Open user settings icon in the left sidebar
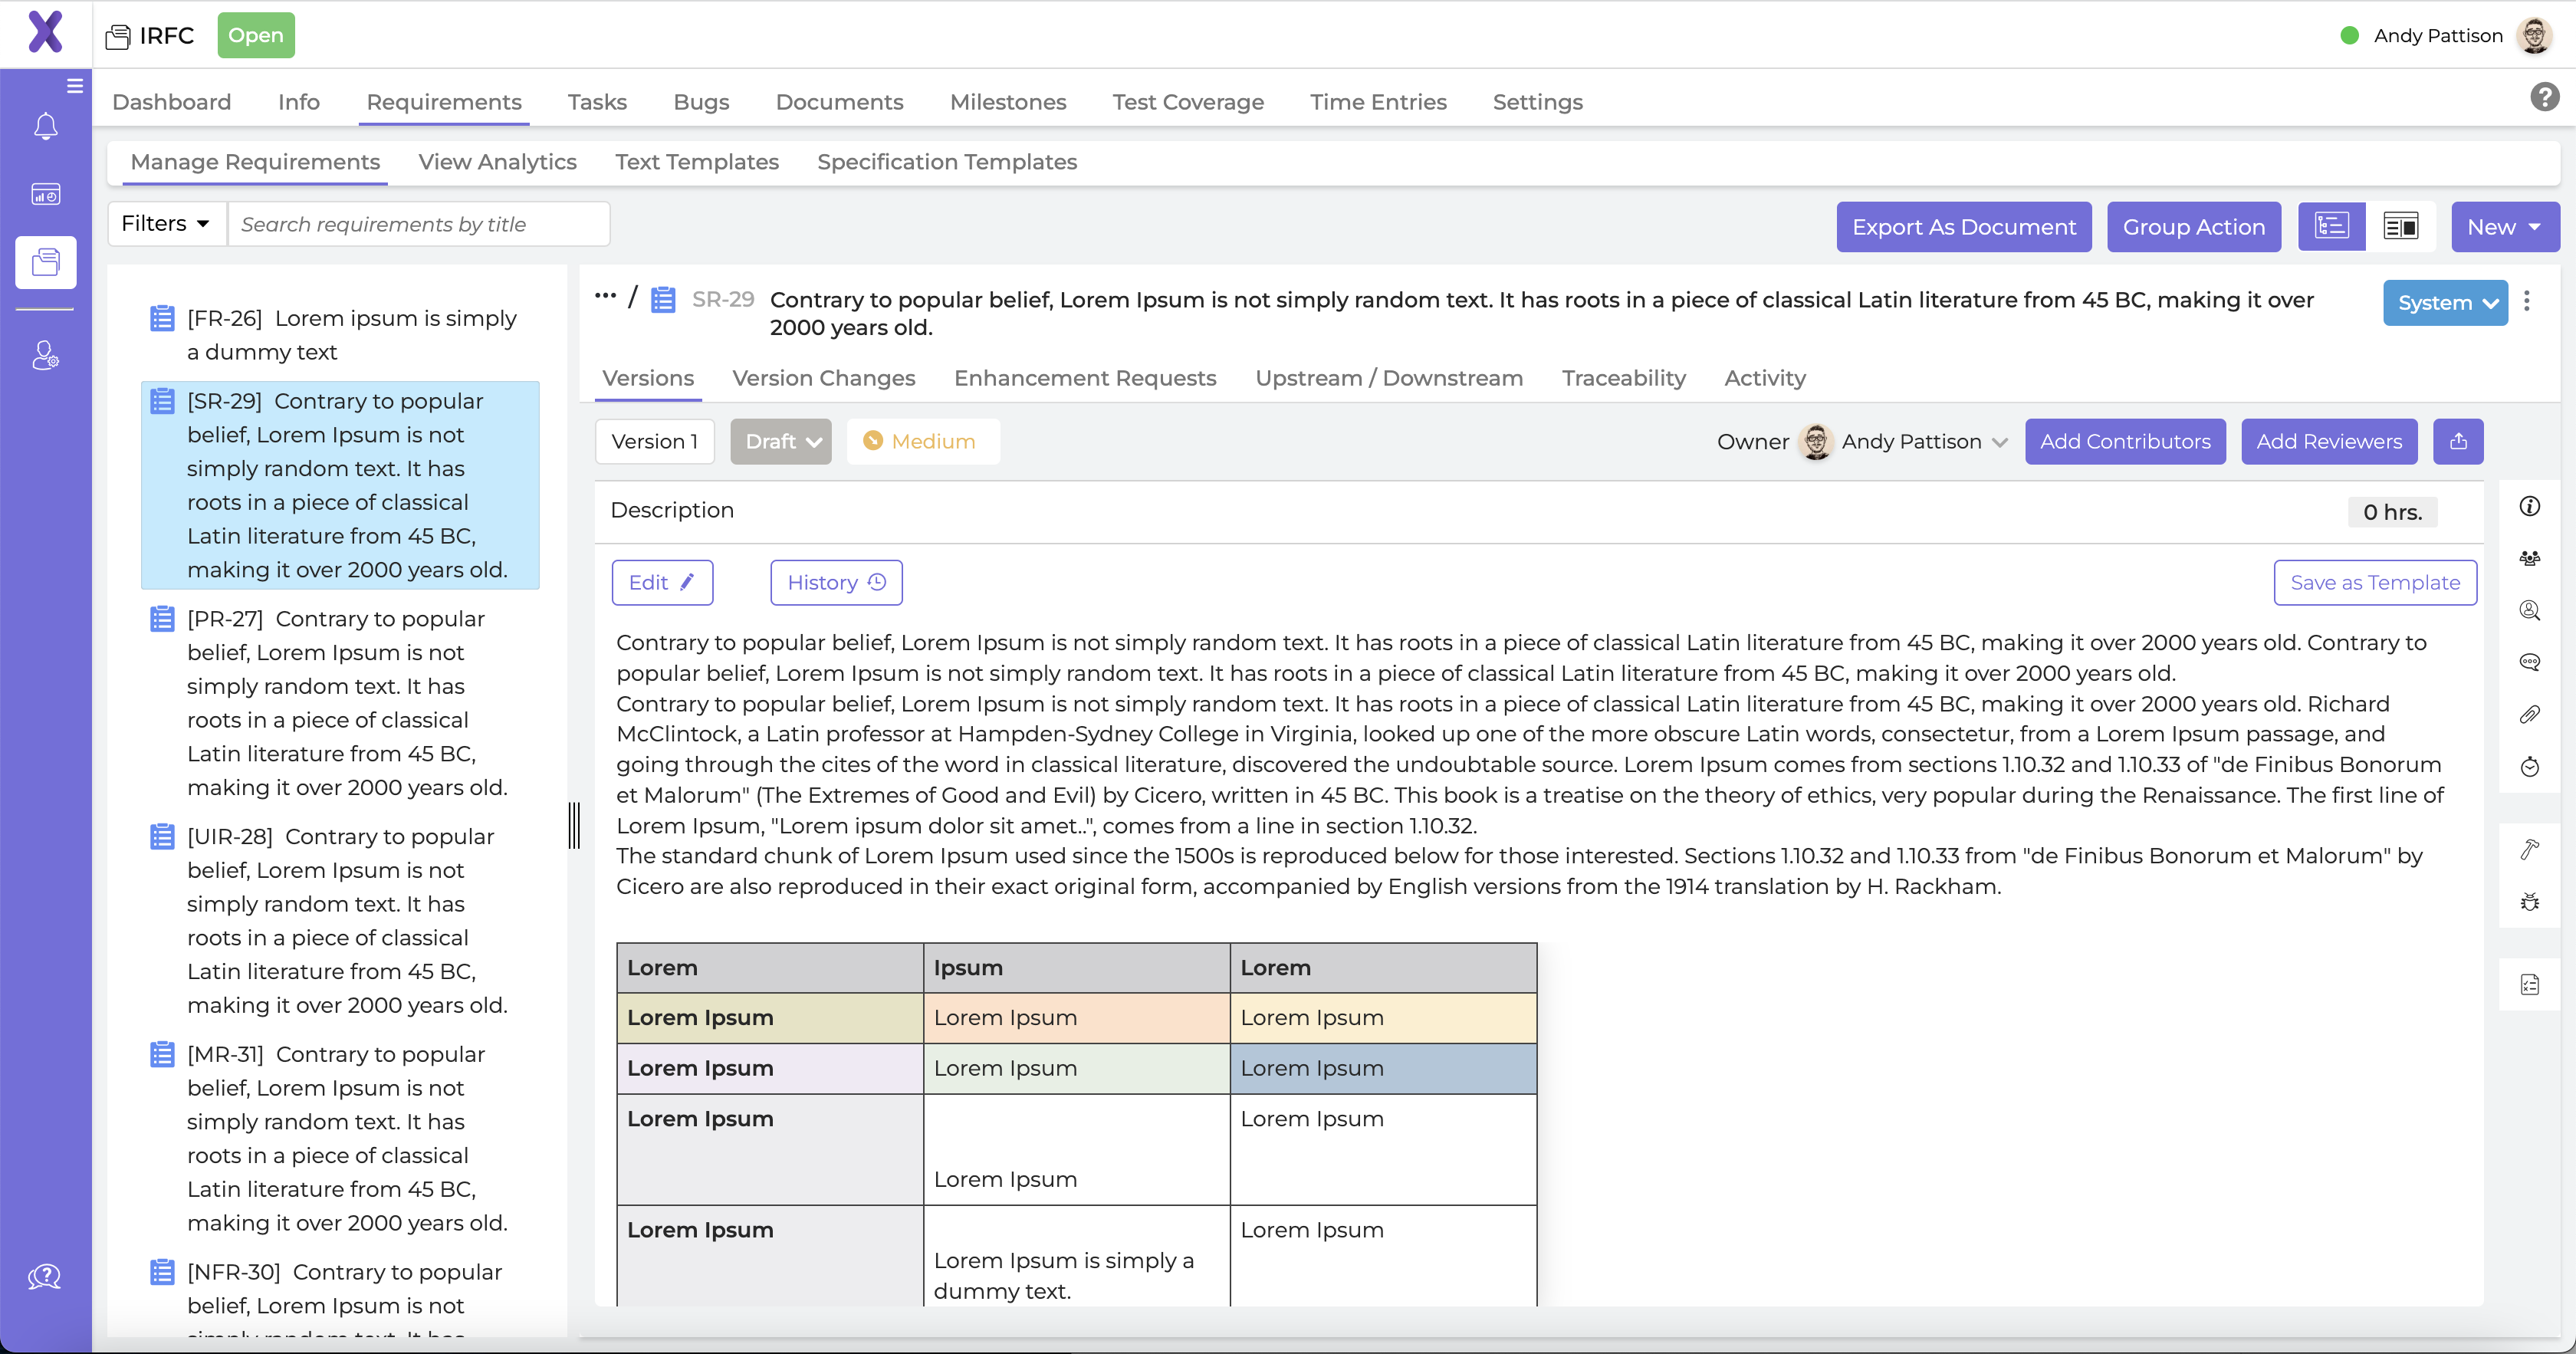This screenshot has width=2576, height=1354. (45, 355)
